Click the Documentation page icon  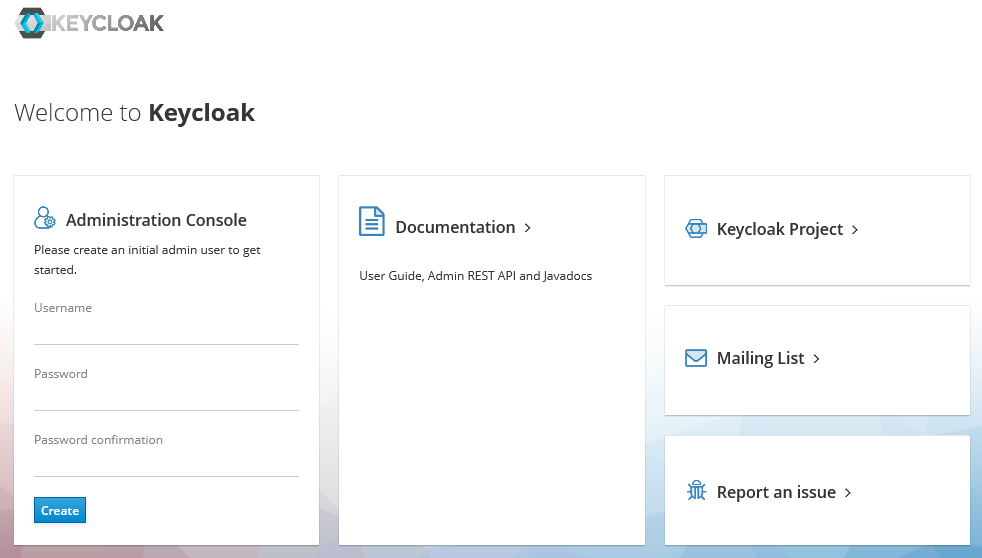pyautogui.click(x=371, y=221)
